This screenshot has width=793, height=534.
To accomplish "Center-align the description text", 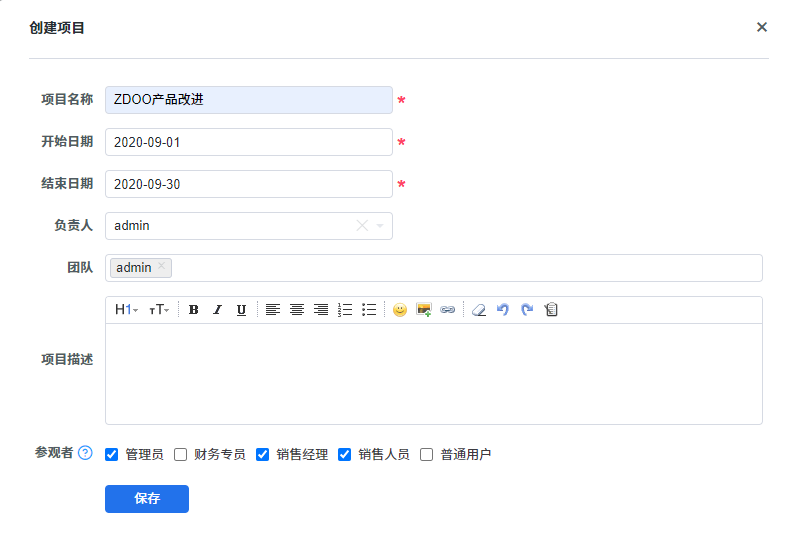I will tap(297, 309).
